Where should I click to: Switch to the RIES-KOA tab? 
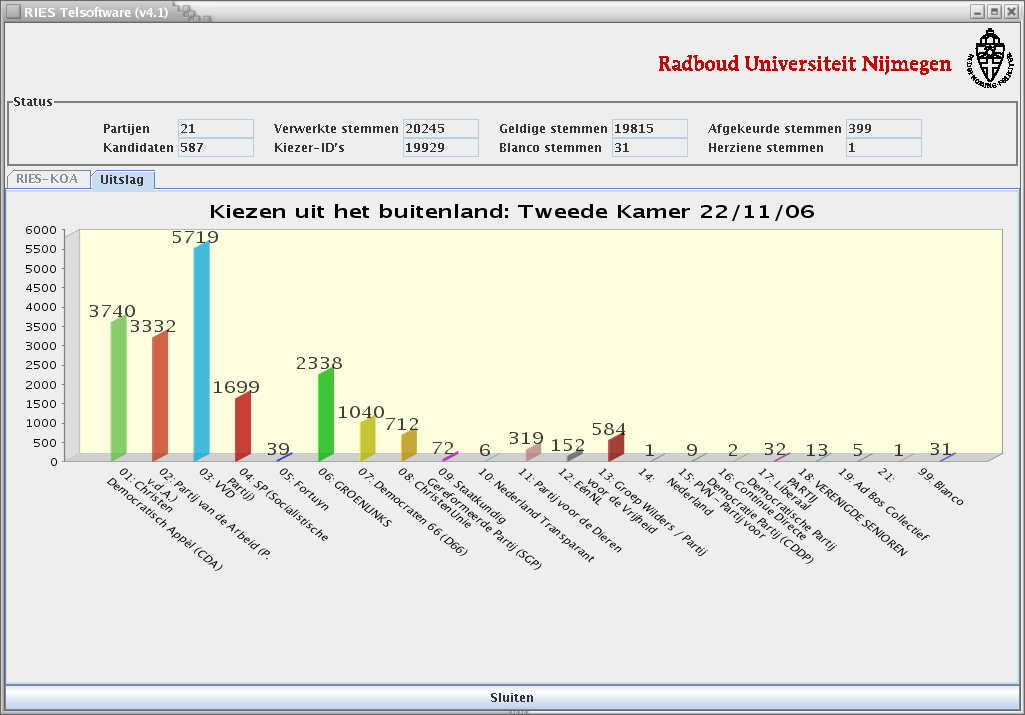point(47,179)
